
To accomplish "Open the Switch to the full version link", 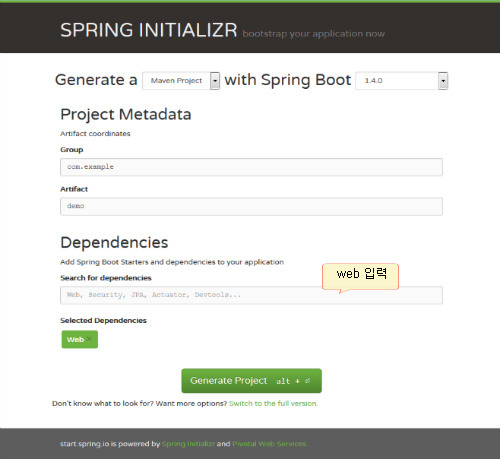I will [273, 403].
